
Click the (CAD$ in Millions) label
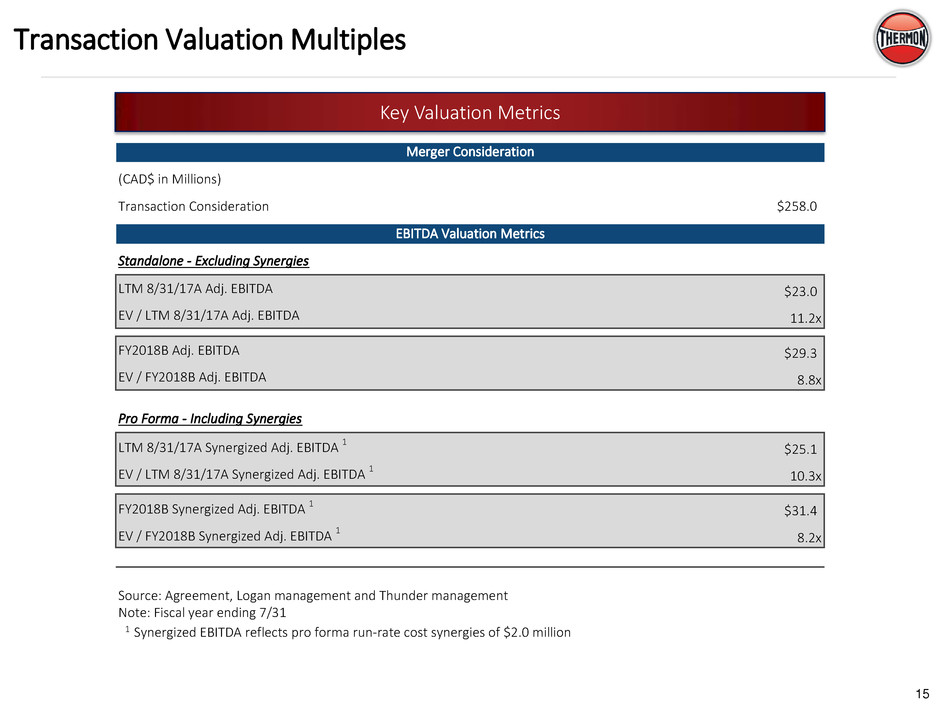point(169,179)
